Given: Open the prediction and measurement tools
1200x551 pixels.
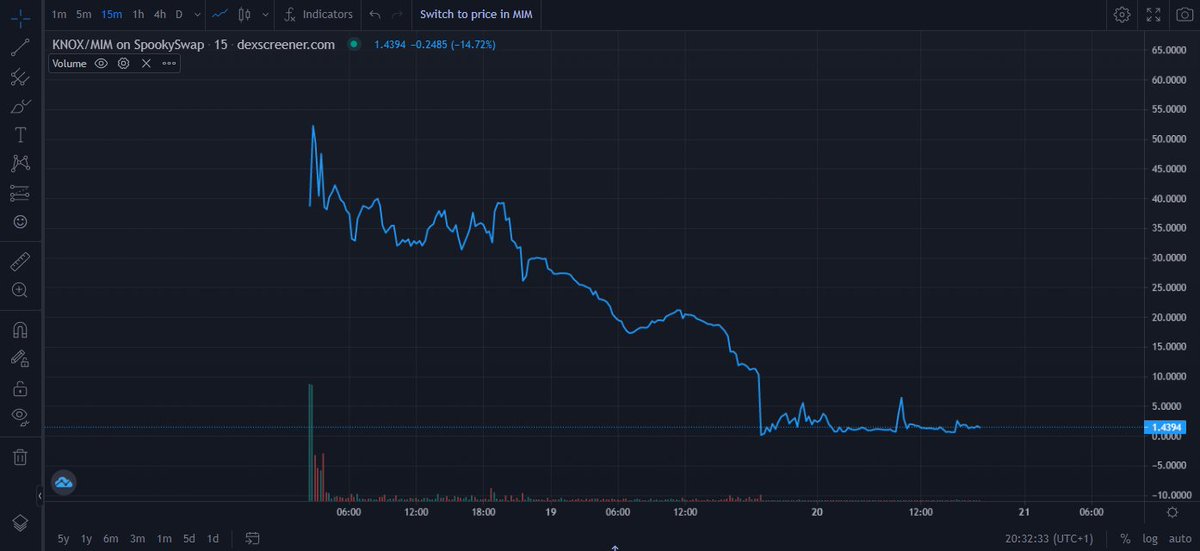Looking at the screenshot, I should tap(19, 193).
